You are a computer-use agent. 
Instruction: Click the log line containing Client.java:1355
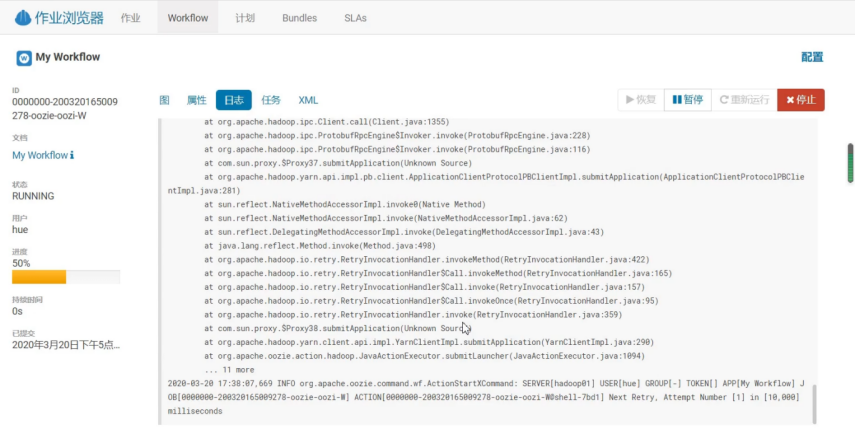[x=326, y=122]
